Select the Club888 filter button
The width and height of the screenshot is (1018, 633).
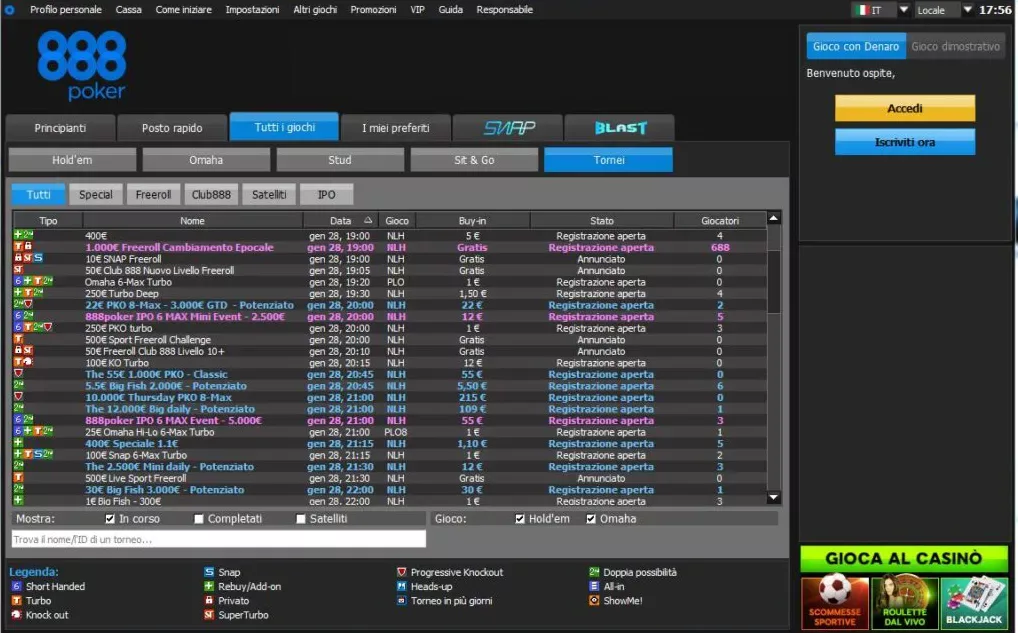pos(211,194)
